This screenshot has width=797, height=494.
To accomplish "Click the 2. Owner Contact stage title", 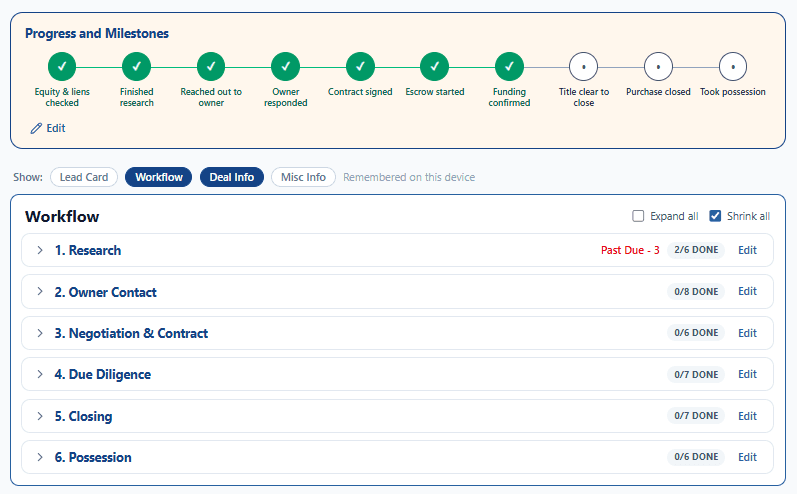I will pos(106,292).
